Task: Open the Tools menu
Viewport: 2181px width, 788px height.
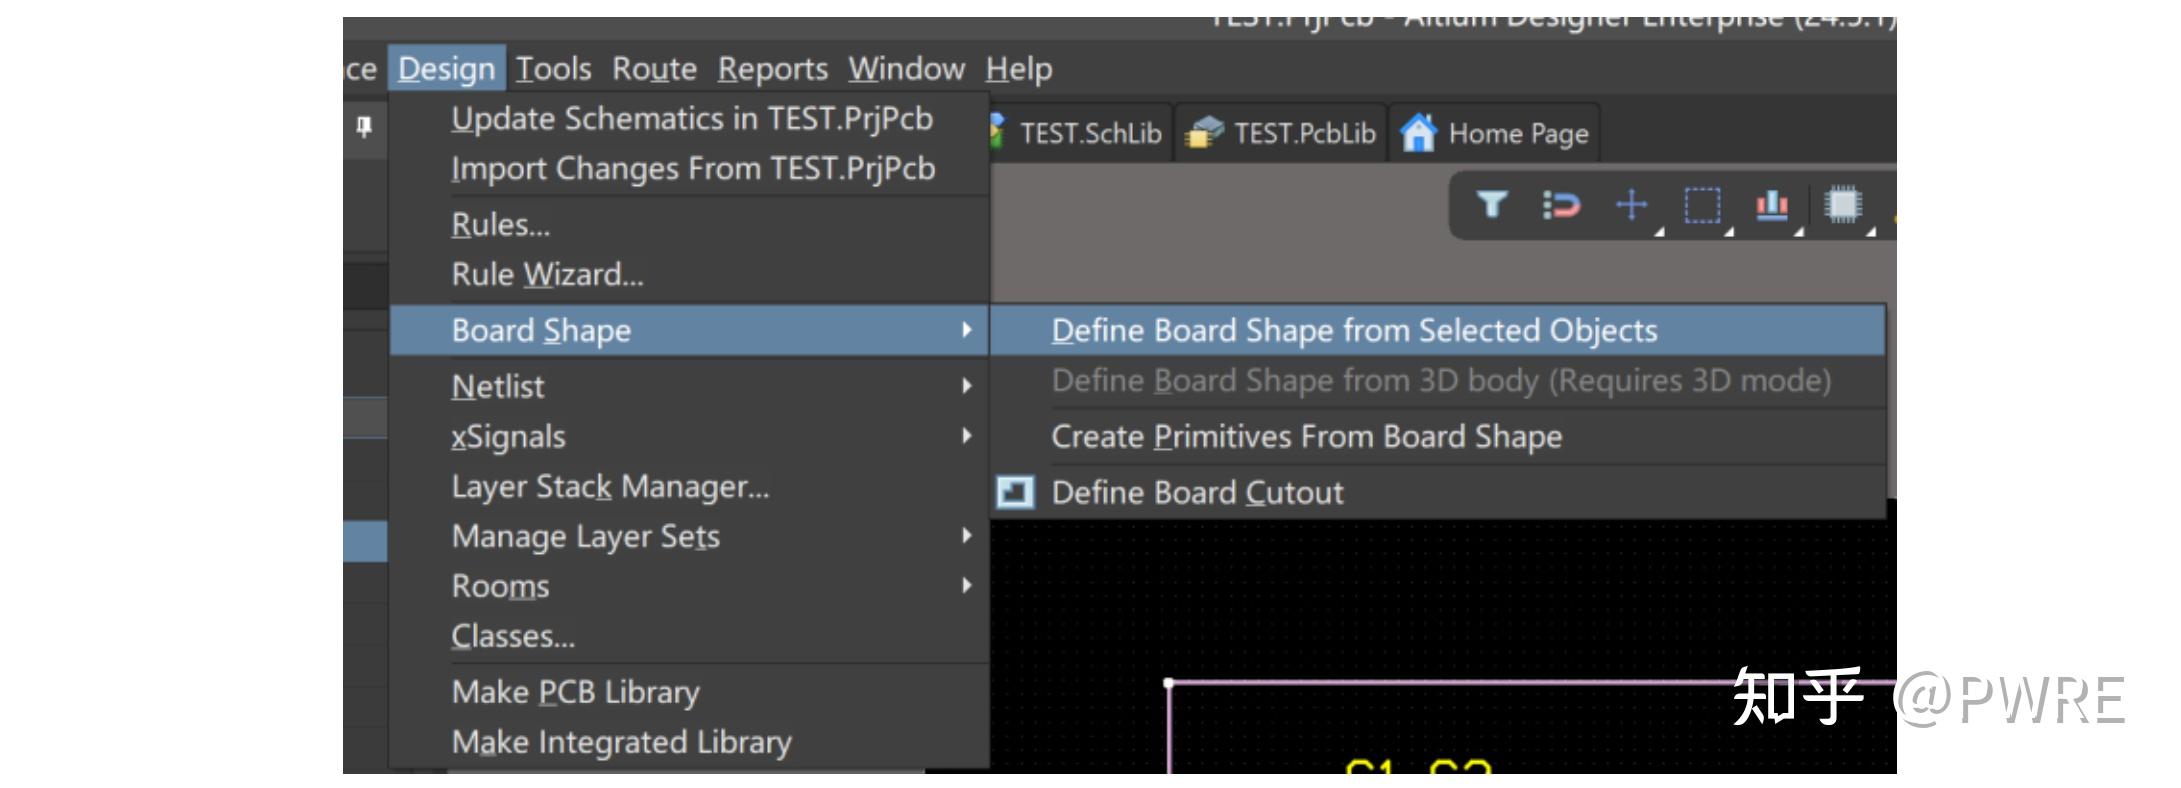Action: (553, 69)
